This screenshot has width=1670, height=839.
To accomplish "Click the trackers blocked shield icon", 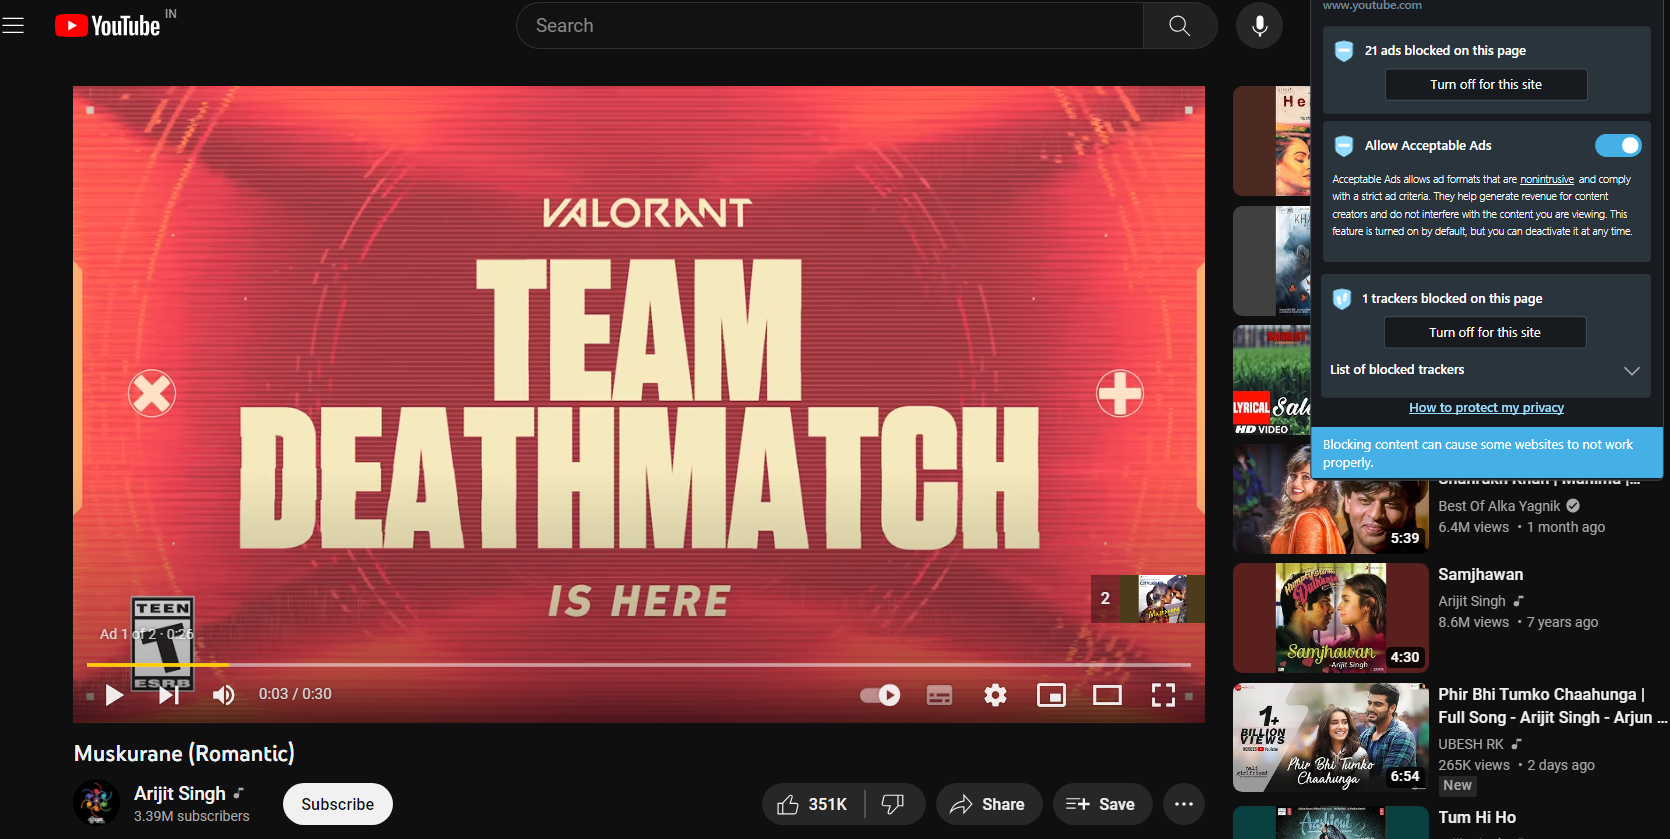I will [1342, 299].
